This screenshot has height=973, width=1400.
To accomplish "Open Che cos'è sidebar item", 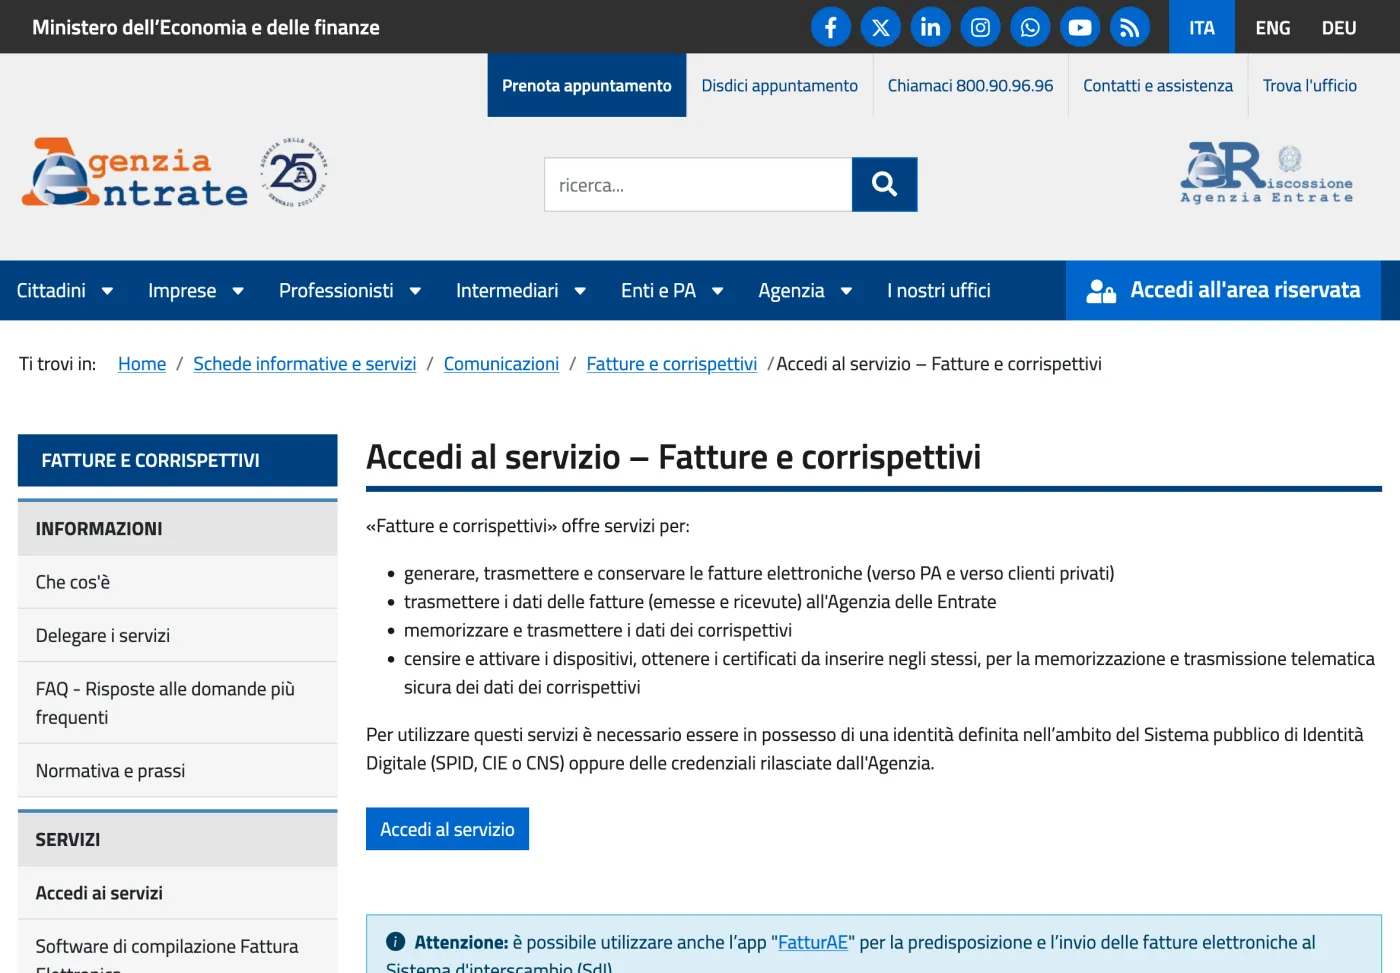I will 178,582.
